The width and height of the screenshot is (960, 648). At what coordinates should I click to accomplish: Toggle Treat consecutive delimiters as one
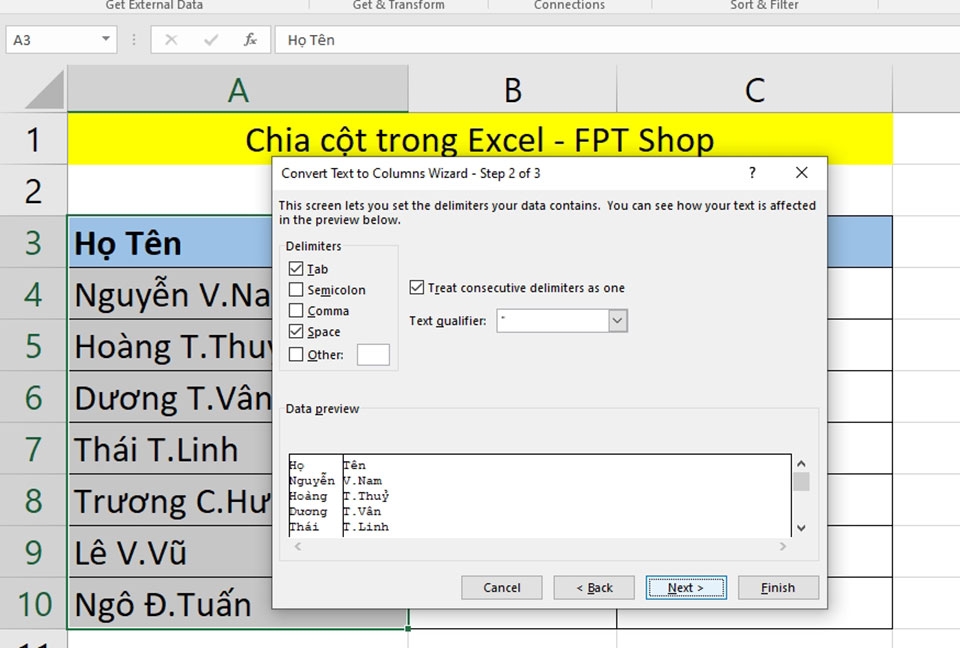(x=416, y=287)
